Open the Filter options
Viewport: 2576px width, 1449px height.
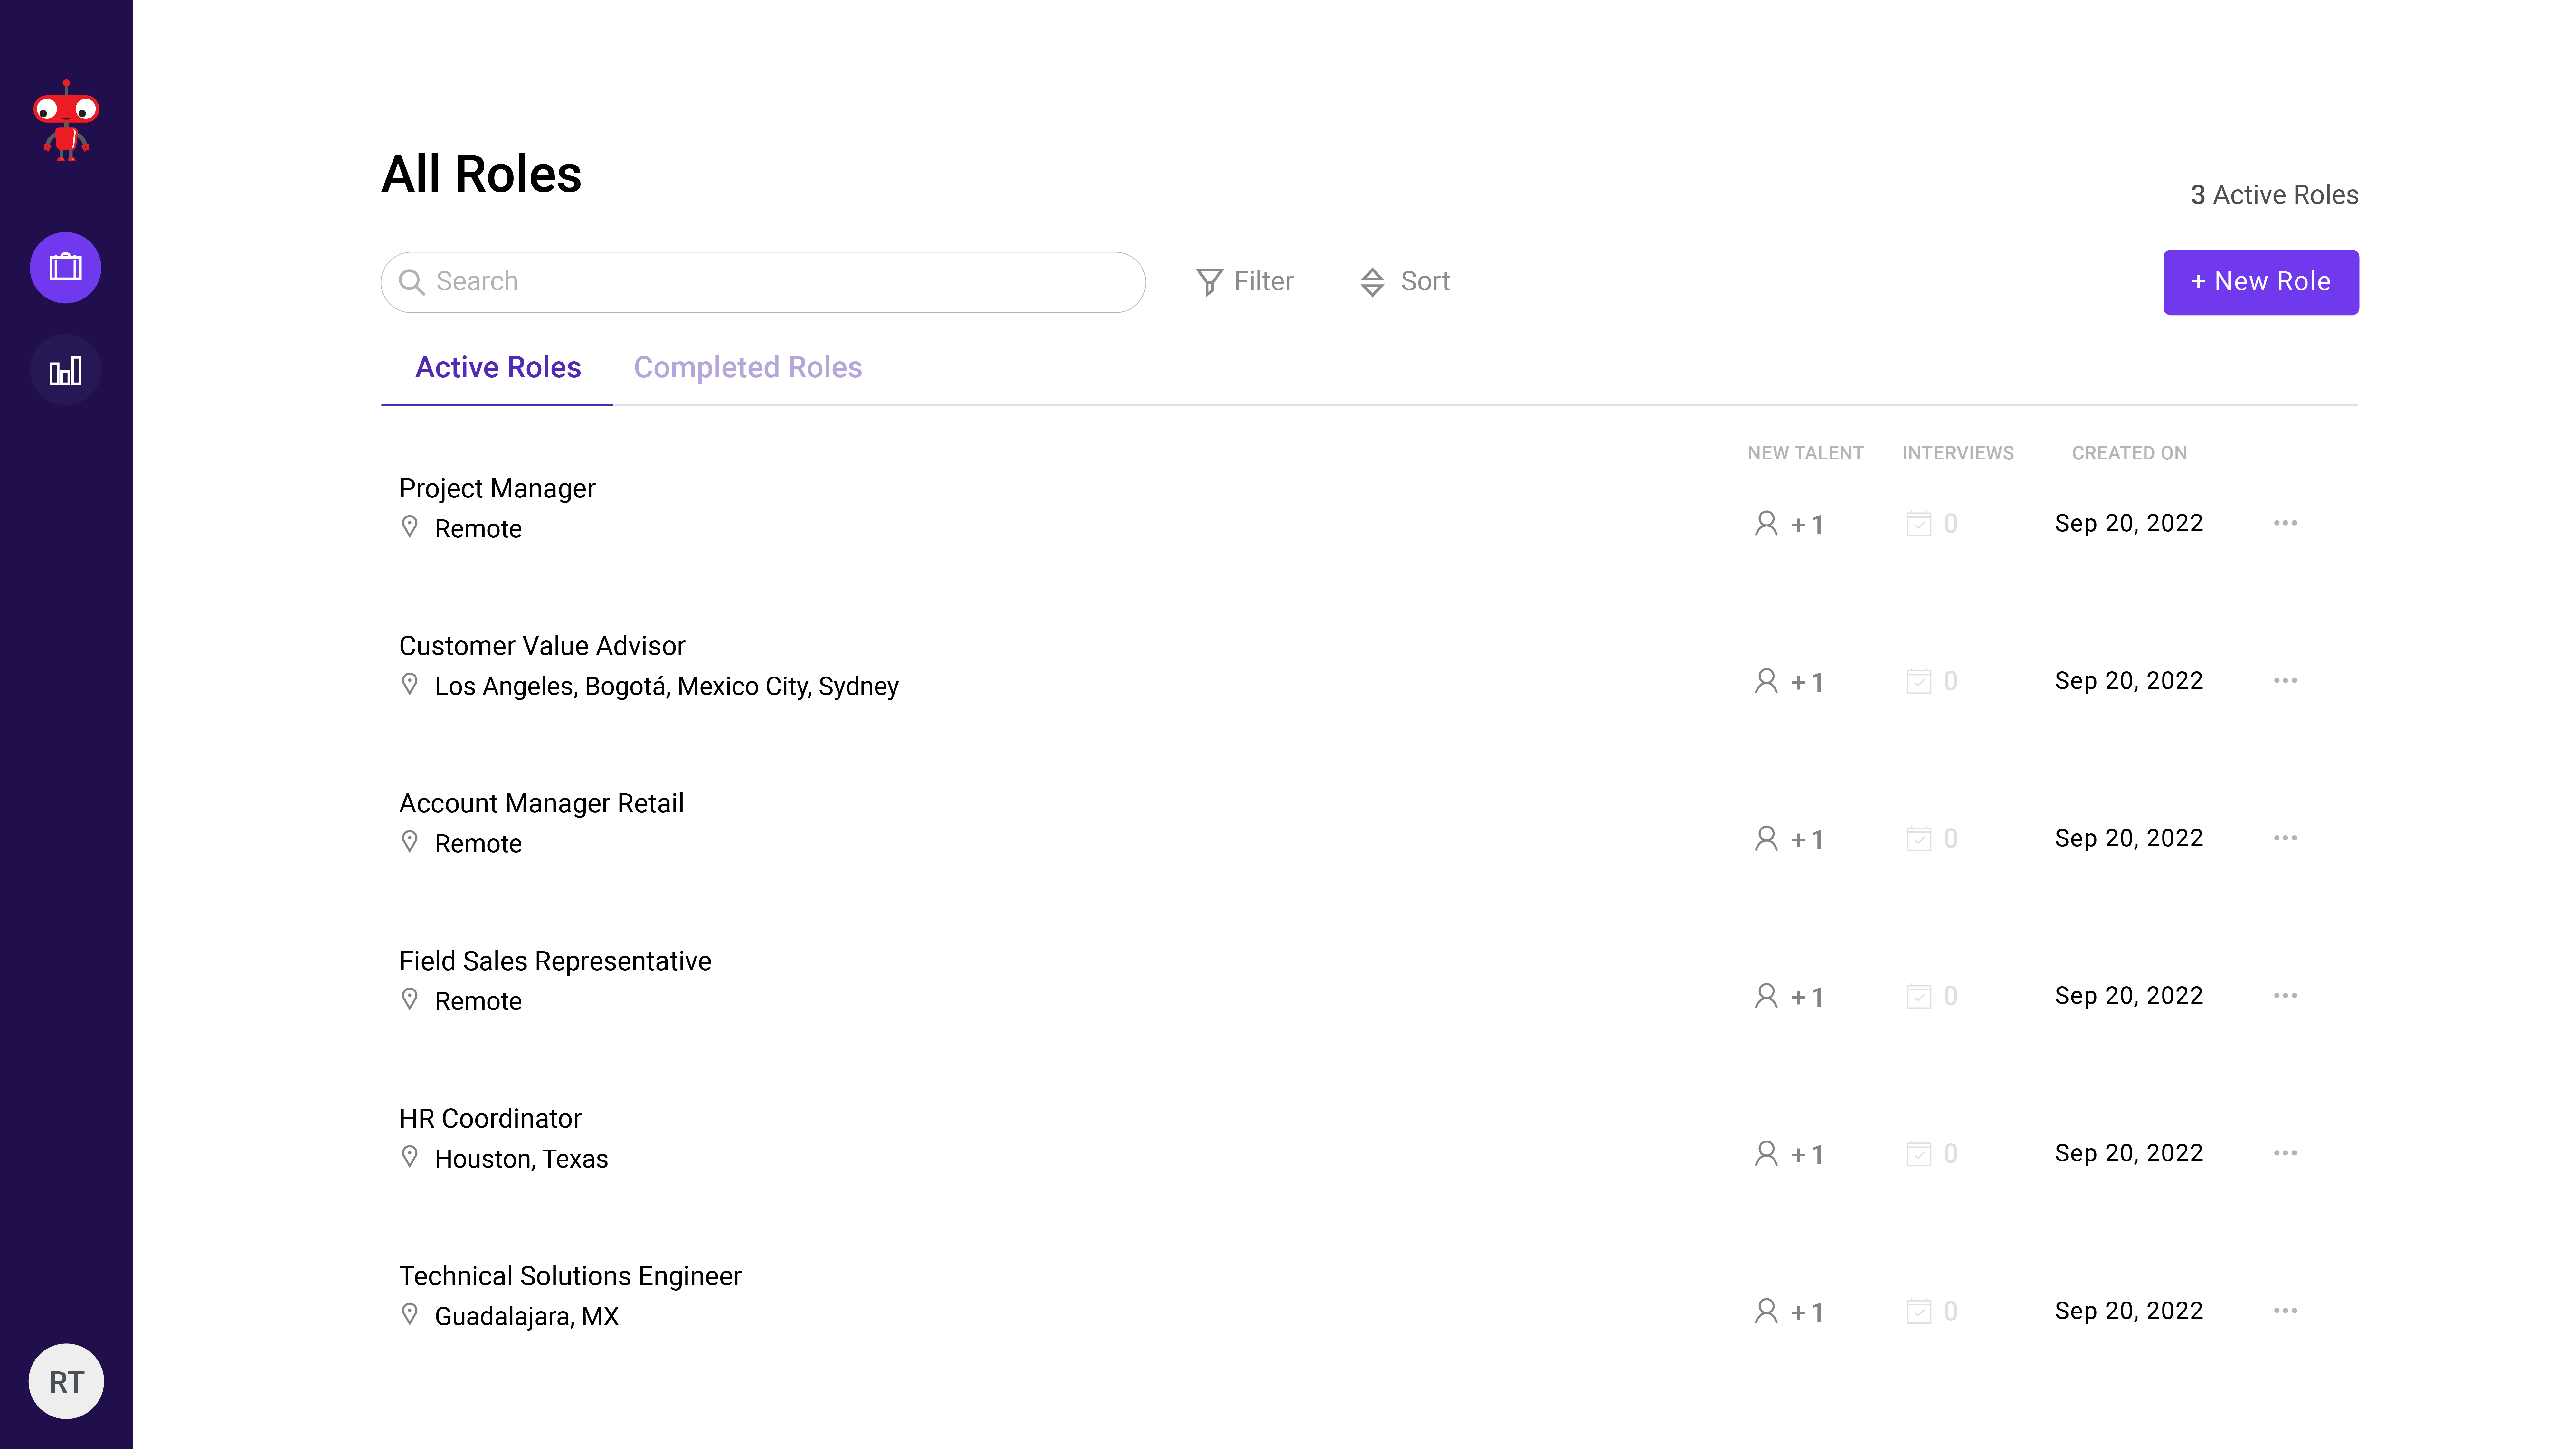pos(1245,281)
